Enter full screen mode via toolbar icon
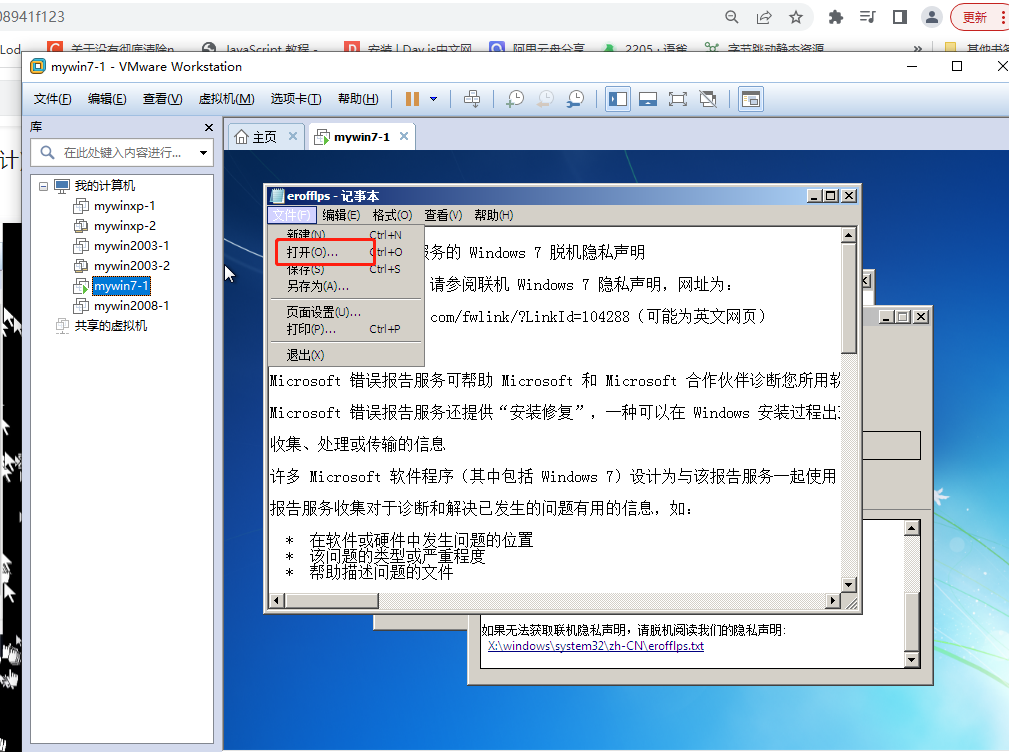Screen dimensions: 1009x752 point(678,99)
